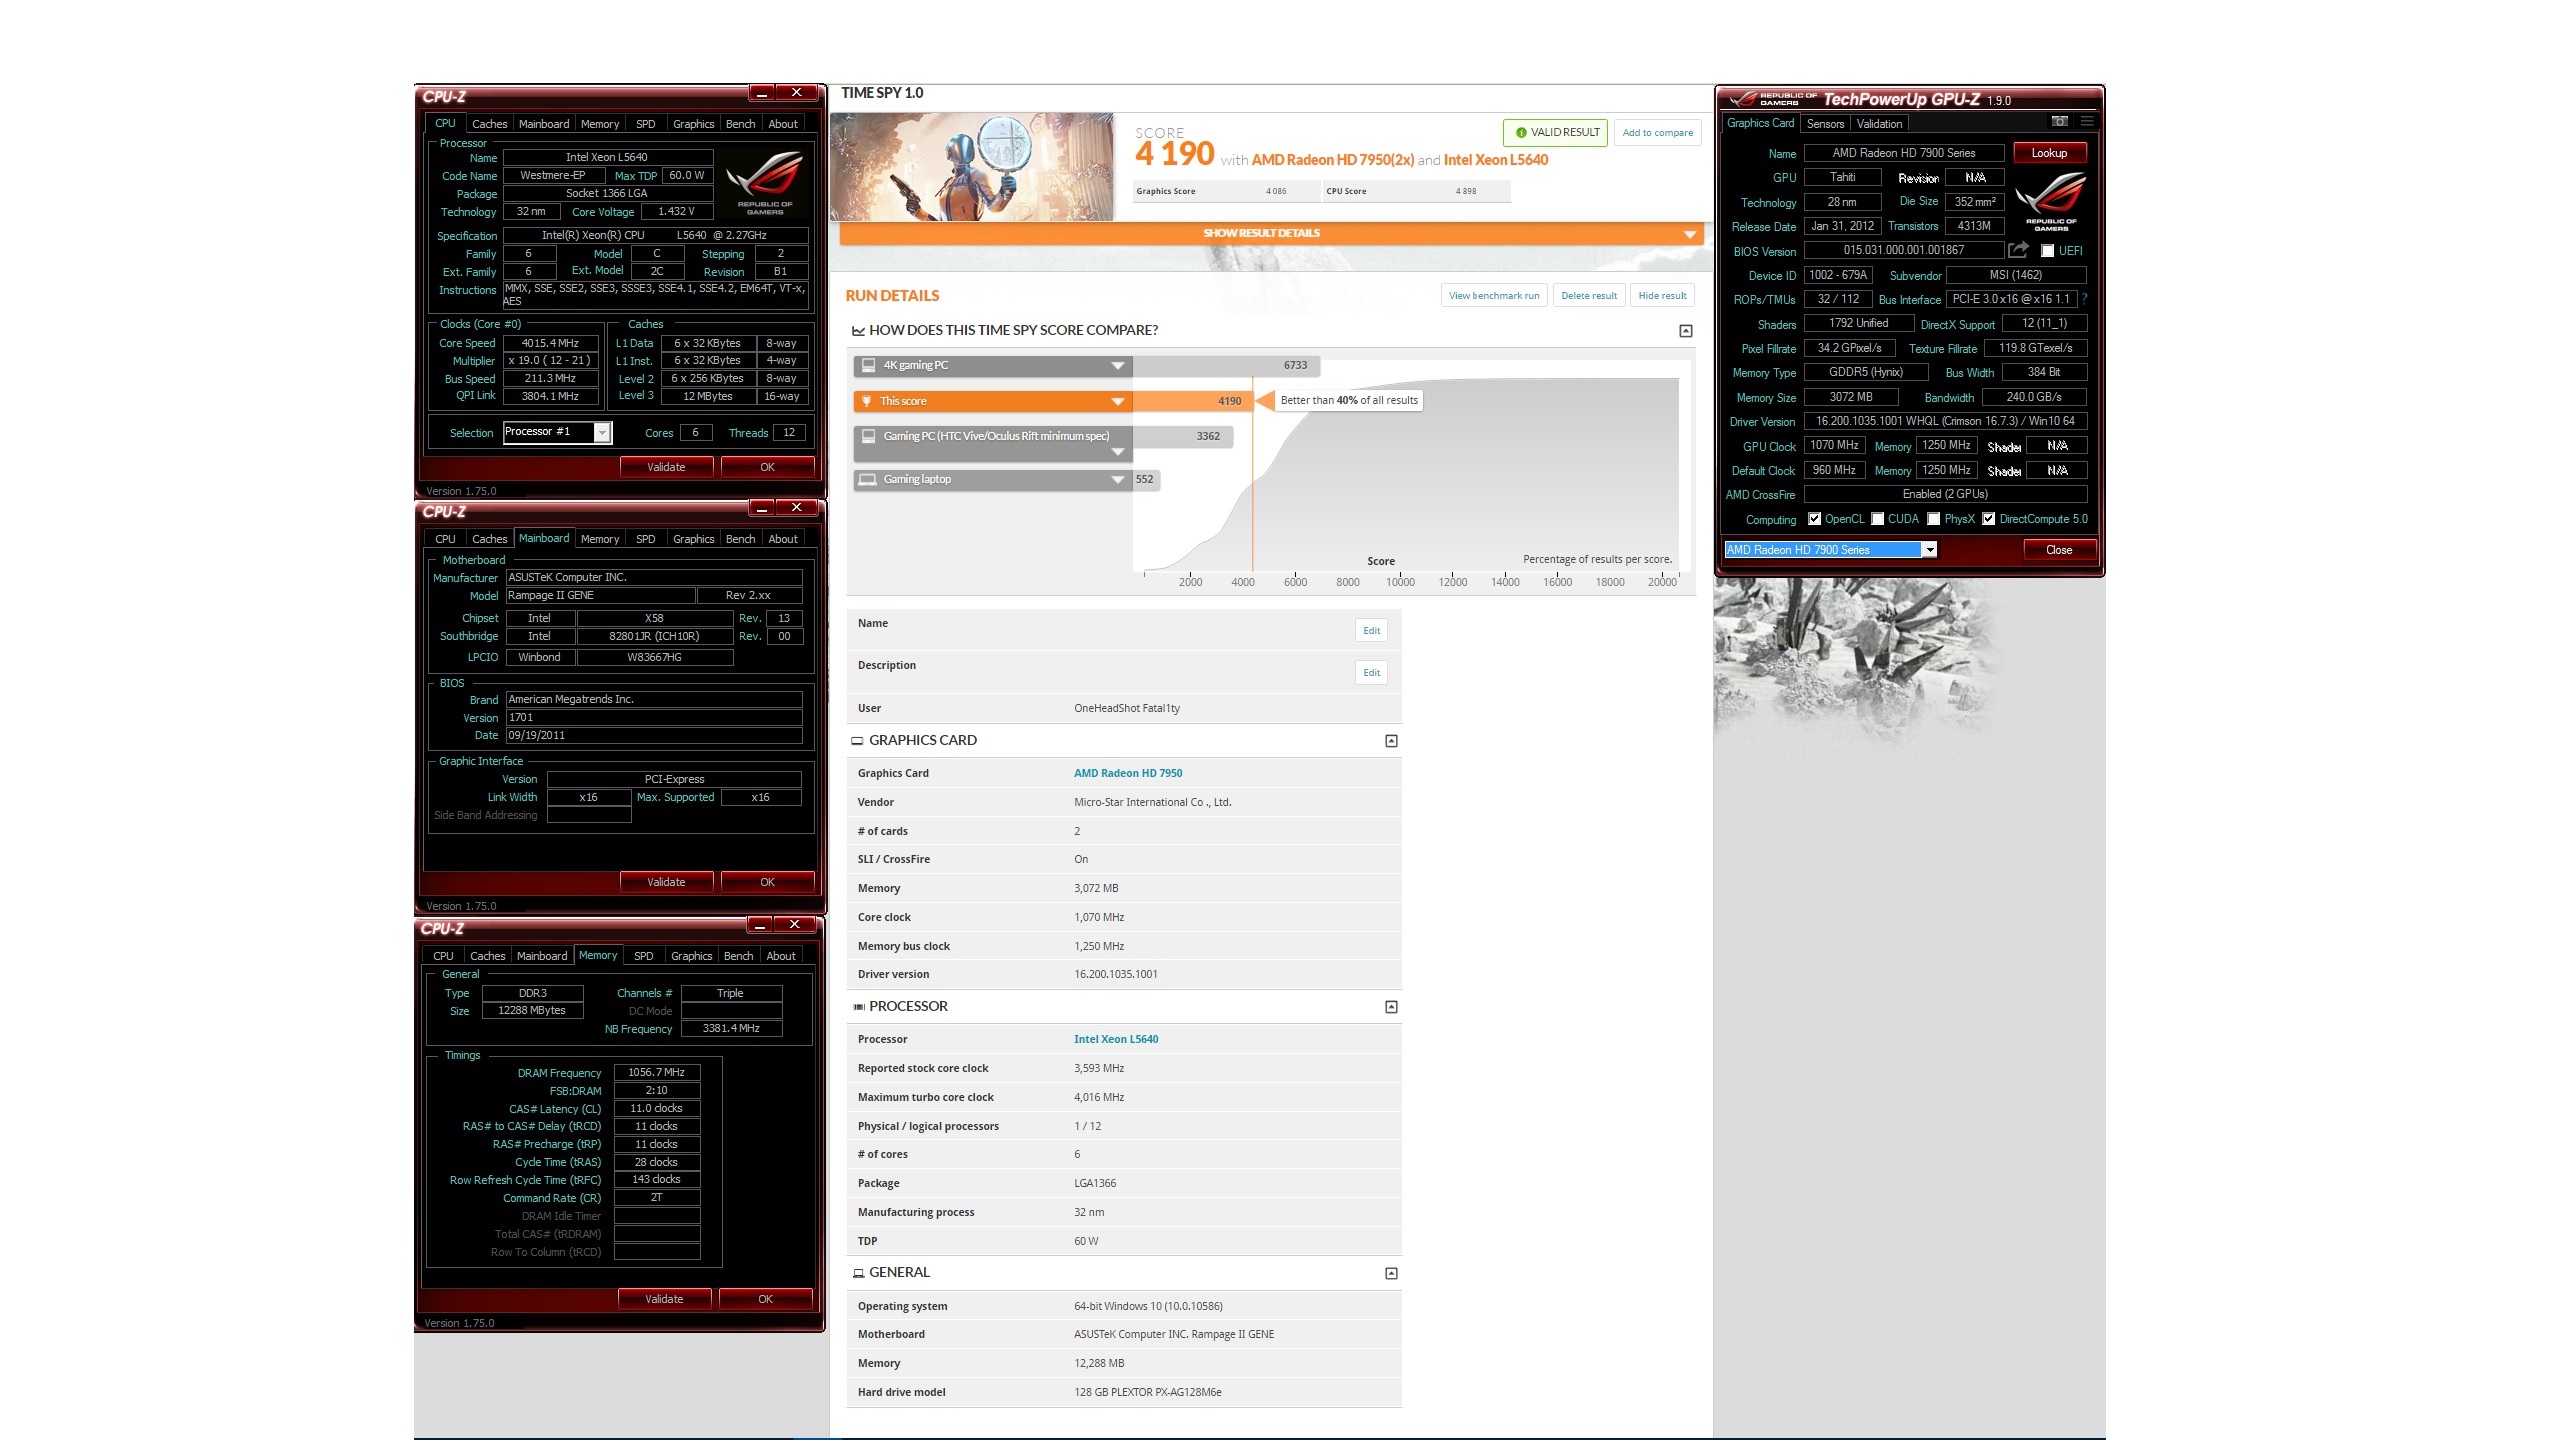
Task: Collapse the Graphics Card section
Action: tap(1391, 741)
